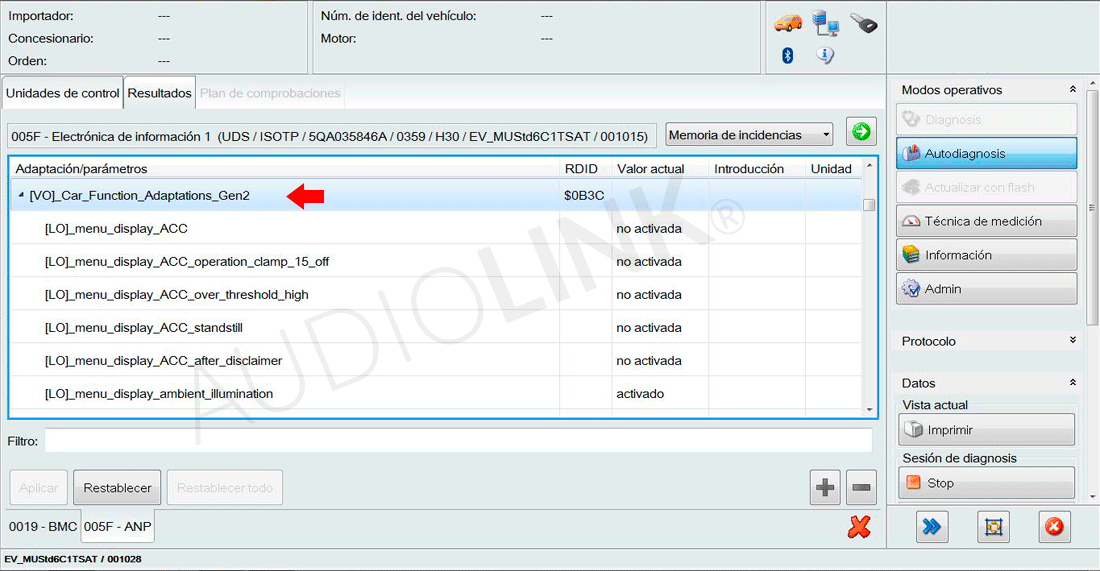Click the Bluetooth status icon
The height and width of the screenshot is (571, 1100).
(x=788, y=56)
